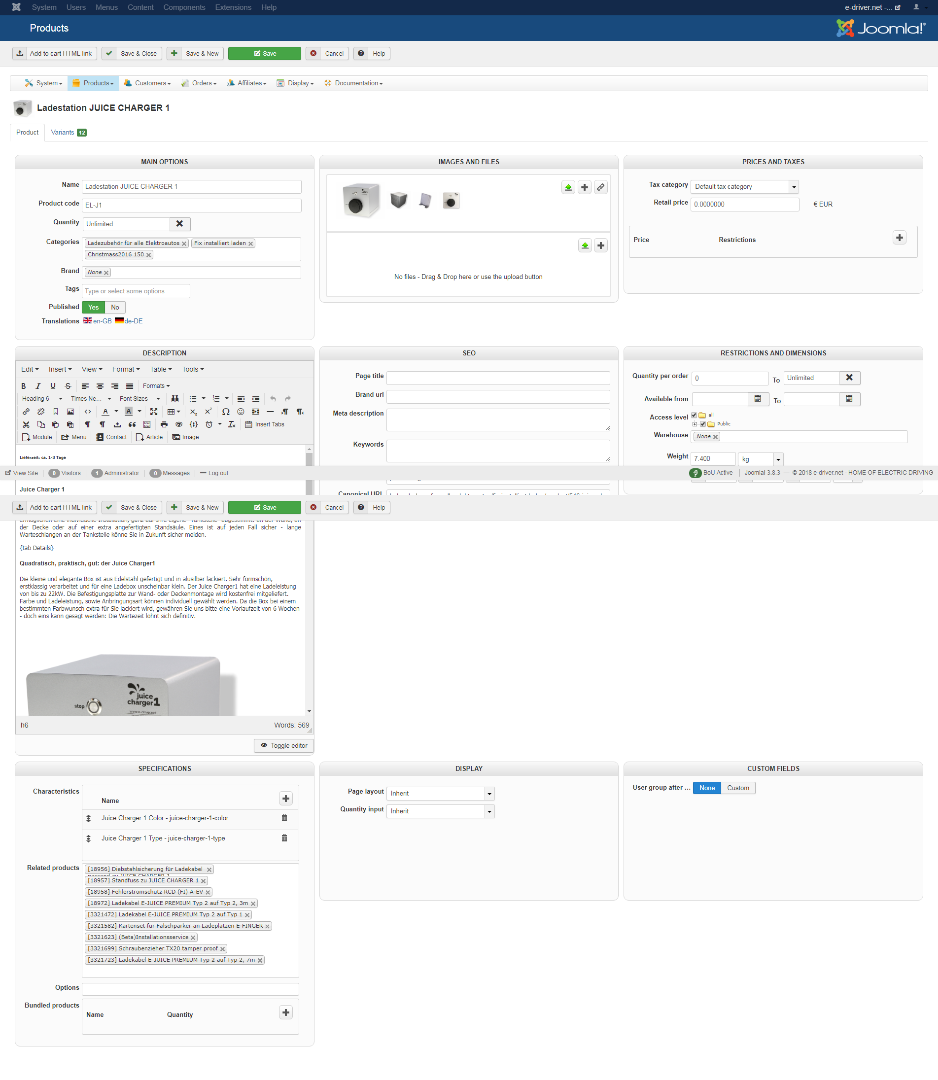This screenshot has height=1080, width=938.
Task: Open the de-DE translation link
Action: click(129, 321)
